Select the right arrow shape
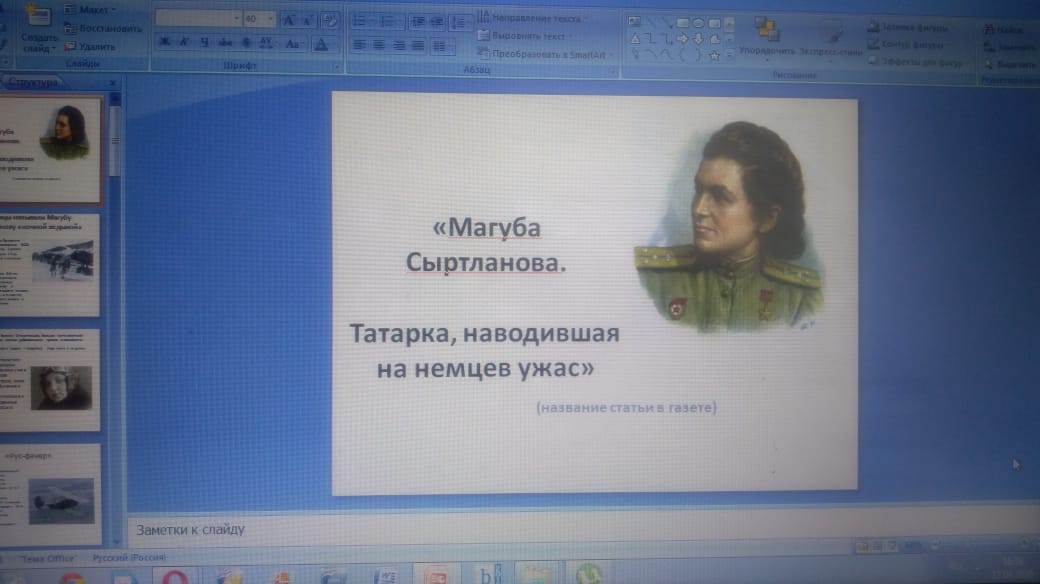The width and height of the screenshot is (1040, 584). [x=682, y=39]
